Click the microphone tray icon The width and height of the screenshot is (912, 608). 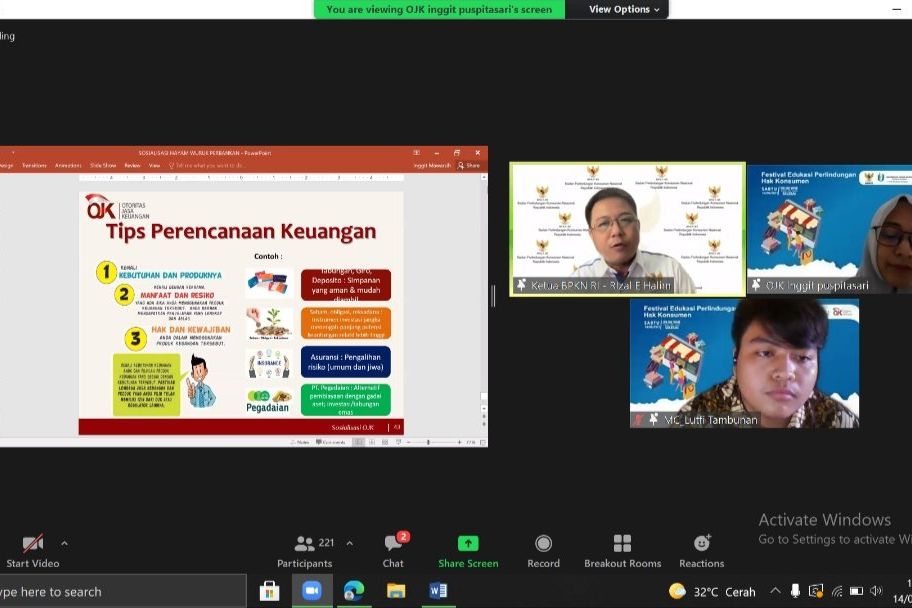[x=795, y=591]
